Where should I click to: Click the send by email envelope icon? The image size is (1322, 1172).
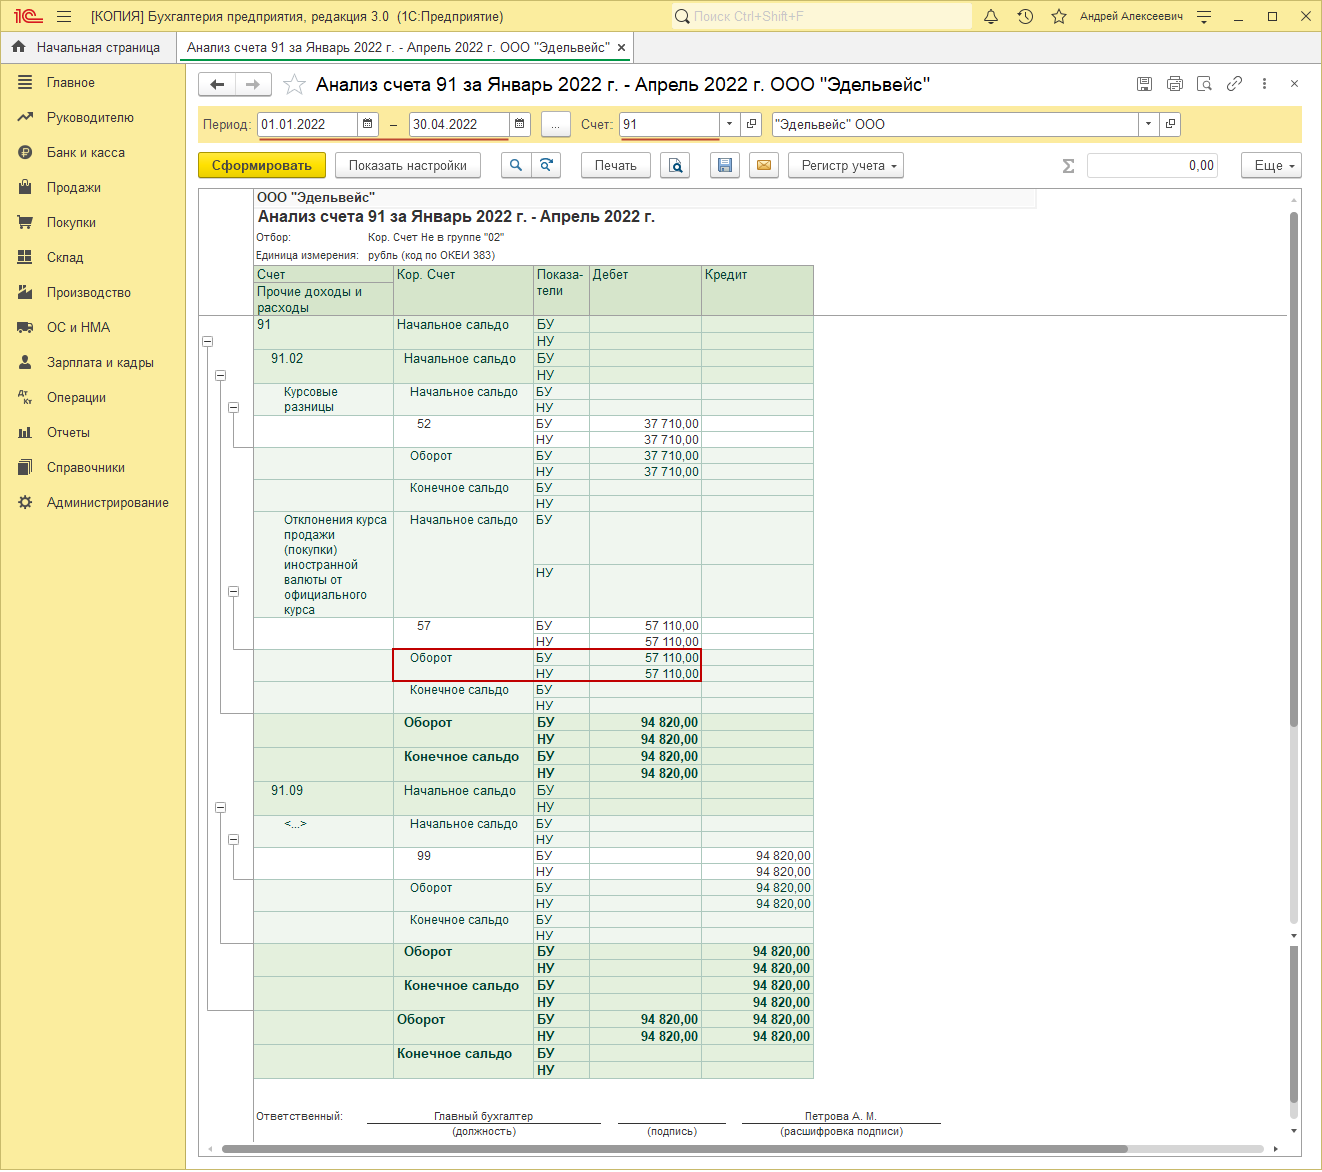click(x=764, y=166)
